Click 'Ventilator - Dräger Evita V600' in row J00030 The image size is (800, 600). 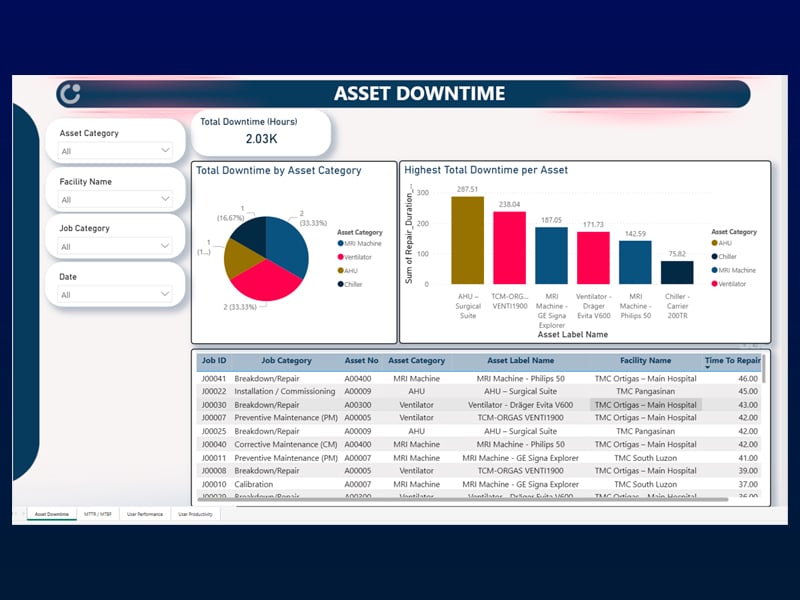[520, 405]
